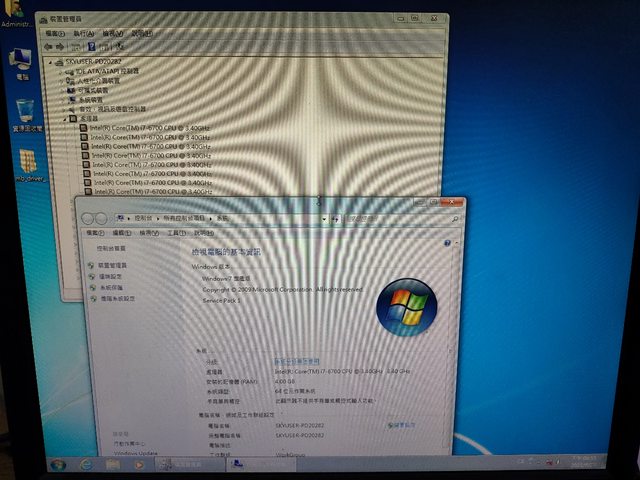The image size is (640, 480).
Task: Open 檔案 (File) menu in Device Manager
Action: coord(54,33)
